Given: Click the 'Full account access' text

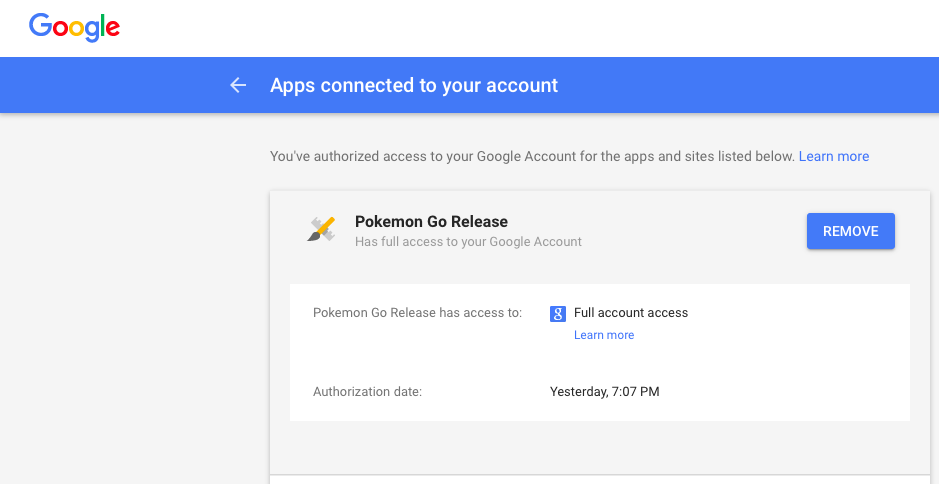Looking at the screenshot, I should click(x=630, y=313).
